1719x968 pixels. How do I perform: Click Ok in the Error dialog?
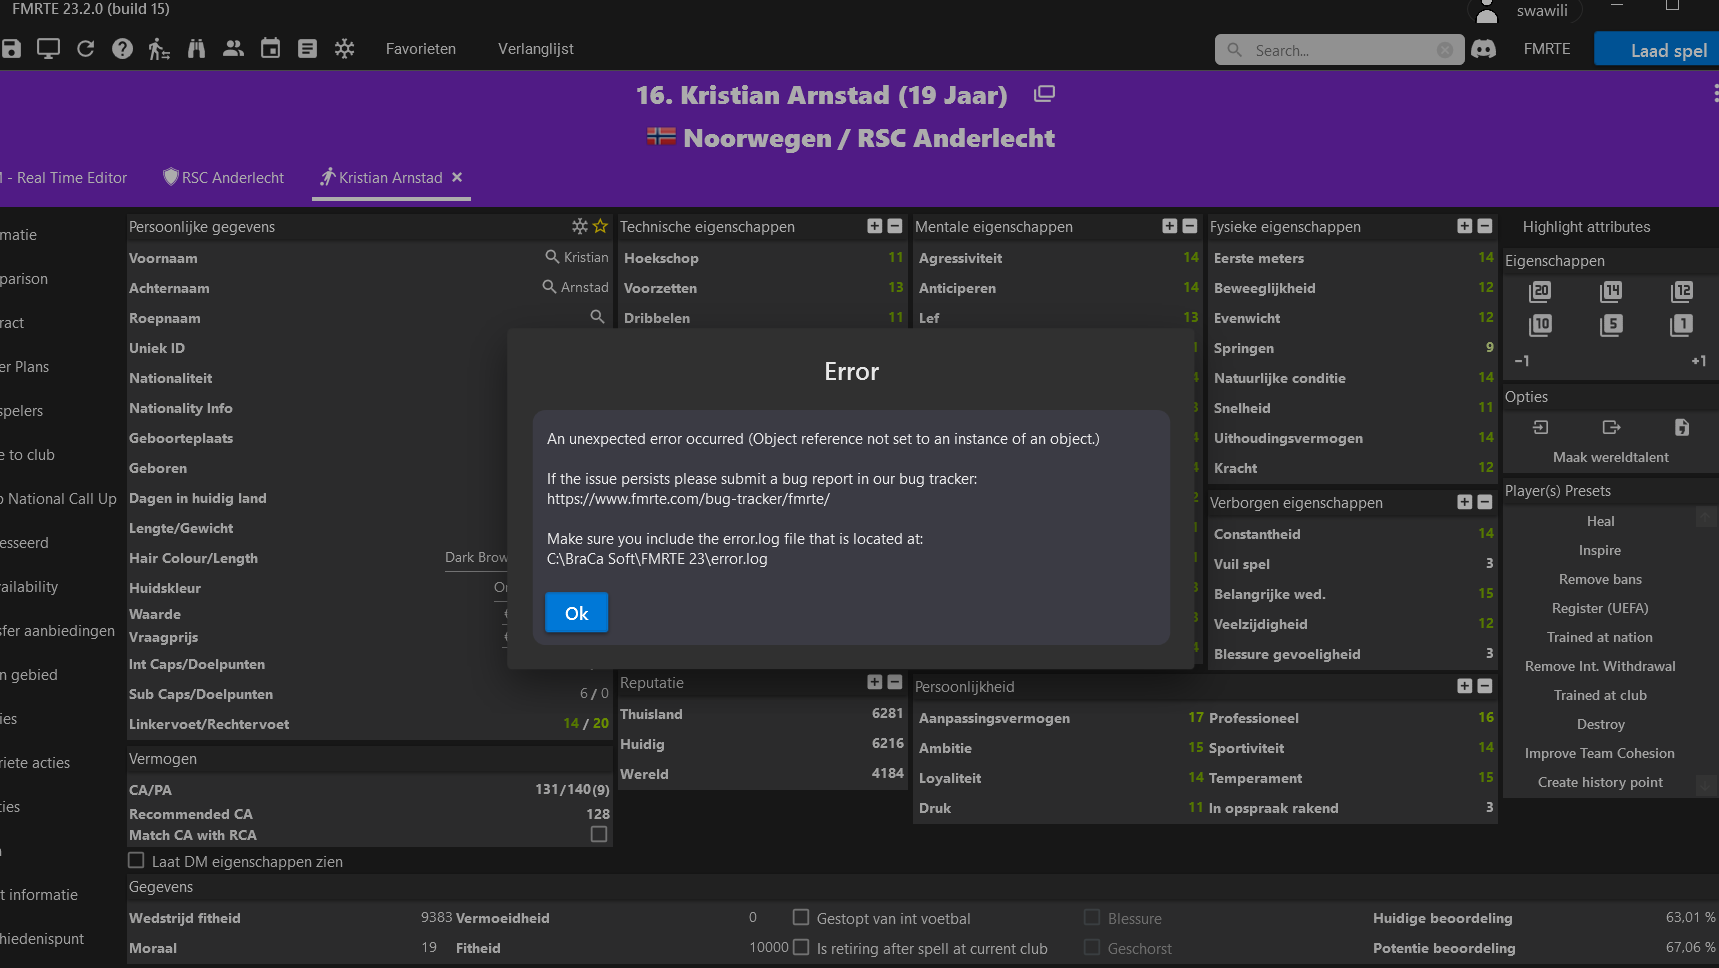tap(576, 613)
